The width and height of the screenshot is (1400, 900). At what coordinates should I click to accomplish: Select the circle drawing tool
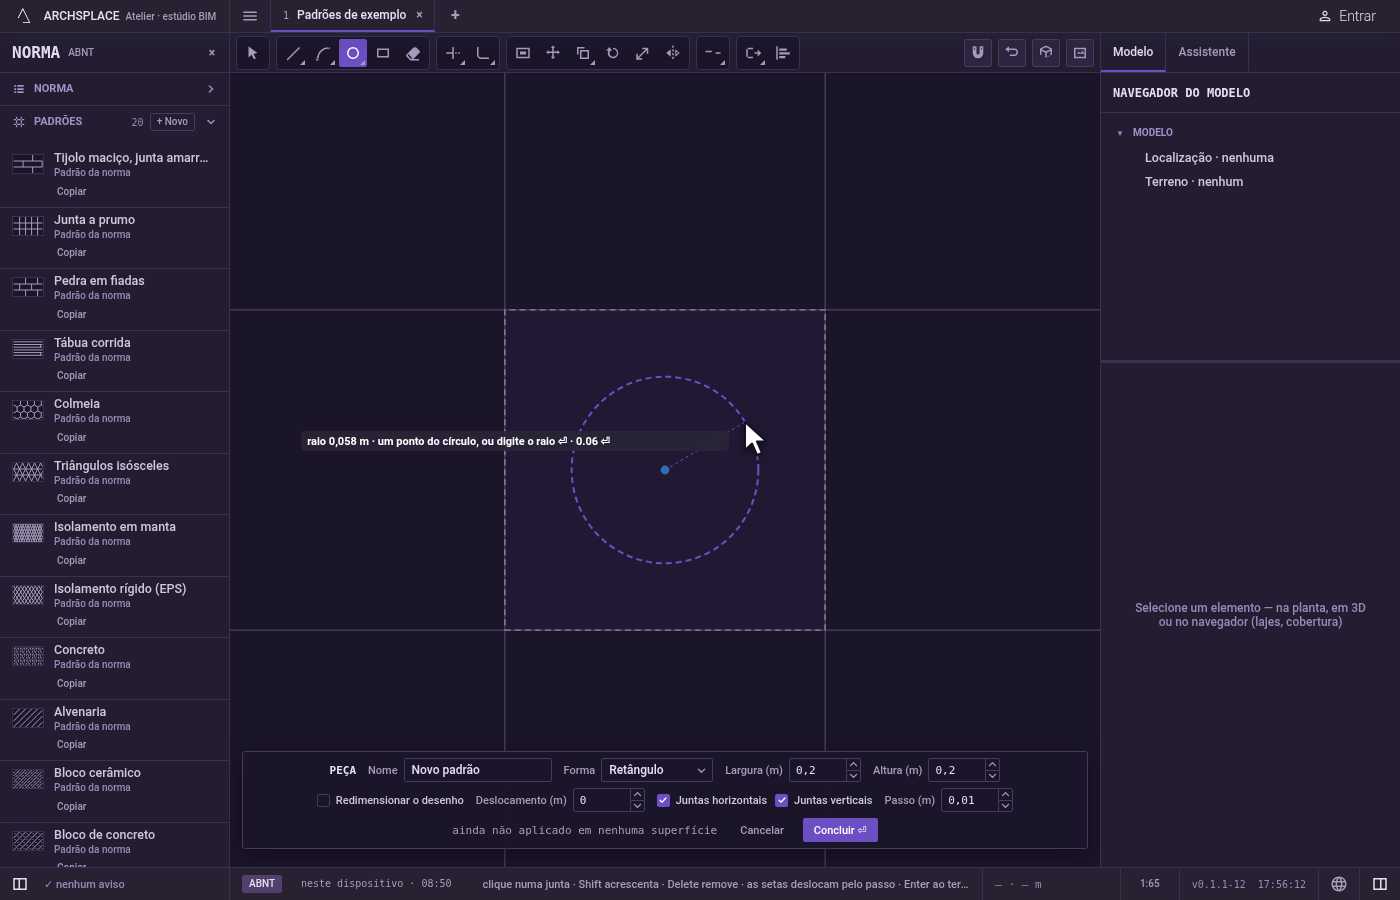353,53
